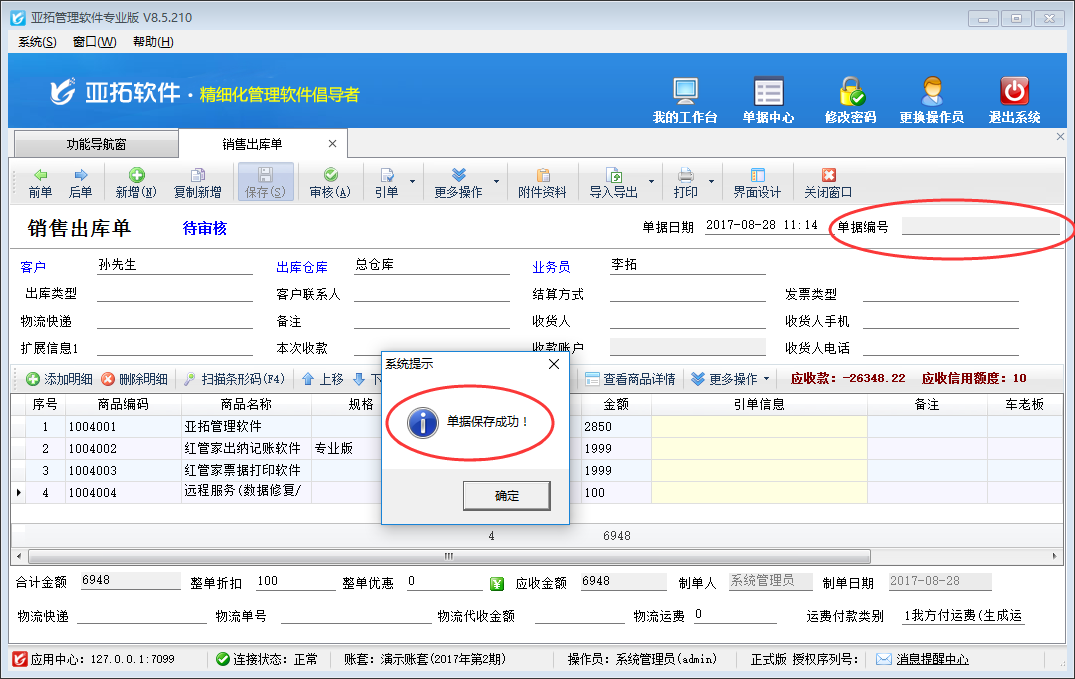Image resolution: width=1075 pixels, height=679 pixels.
Task: Open the 单据中心 document center
Action: 768,92
